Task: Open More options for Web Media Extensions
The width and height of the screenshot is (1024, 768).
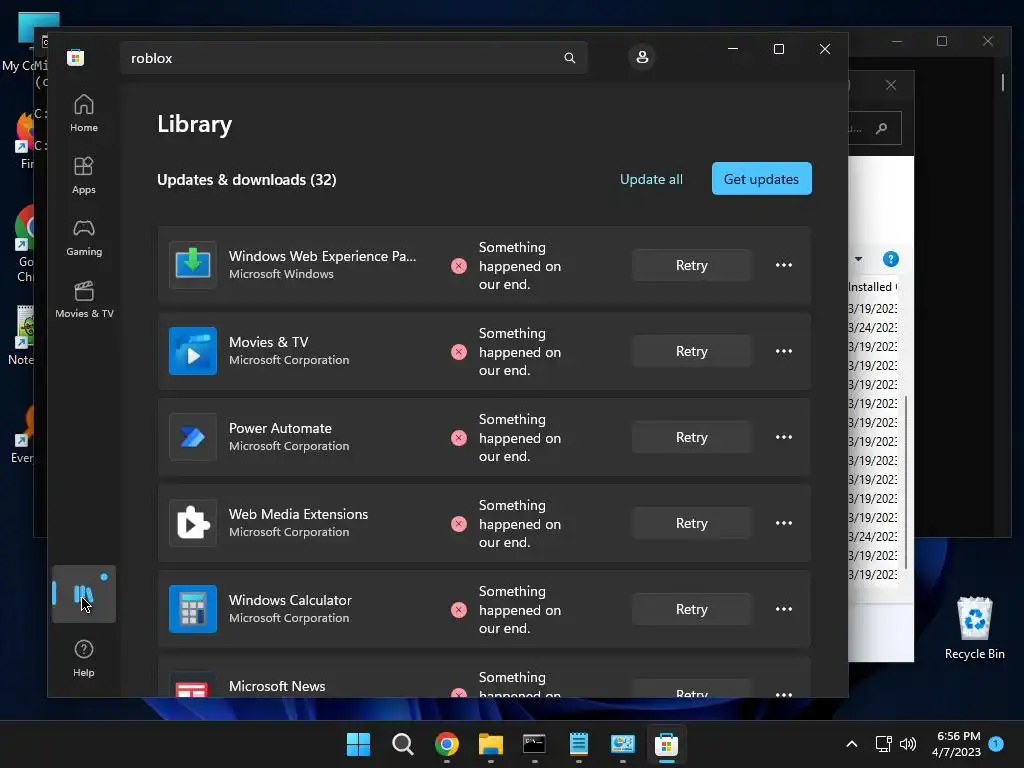Action: tap(784, 523)
